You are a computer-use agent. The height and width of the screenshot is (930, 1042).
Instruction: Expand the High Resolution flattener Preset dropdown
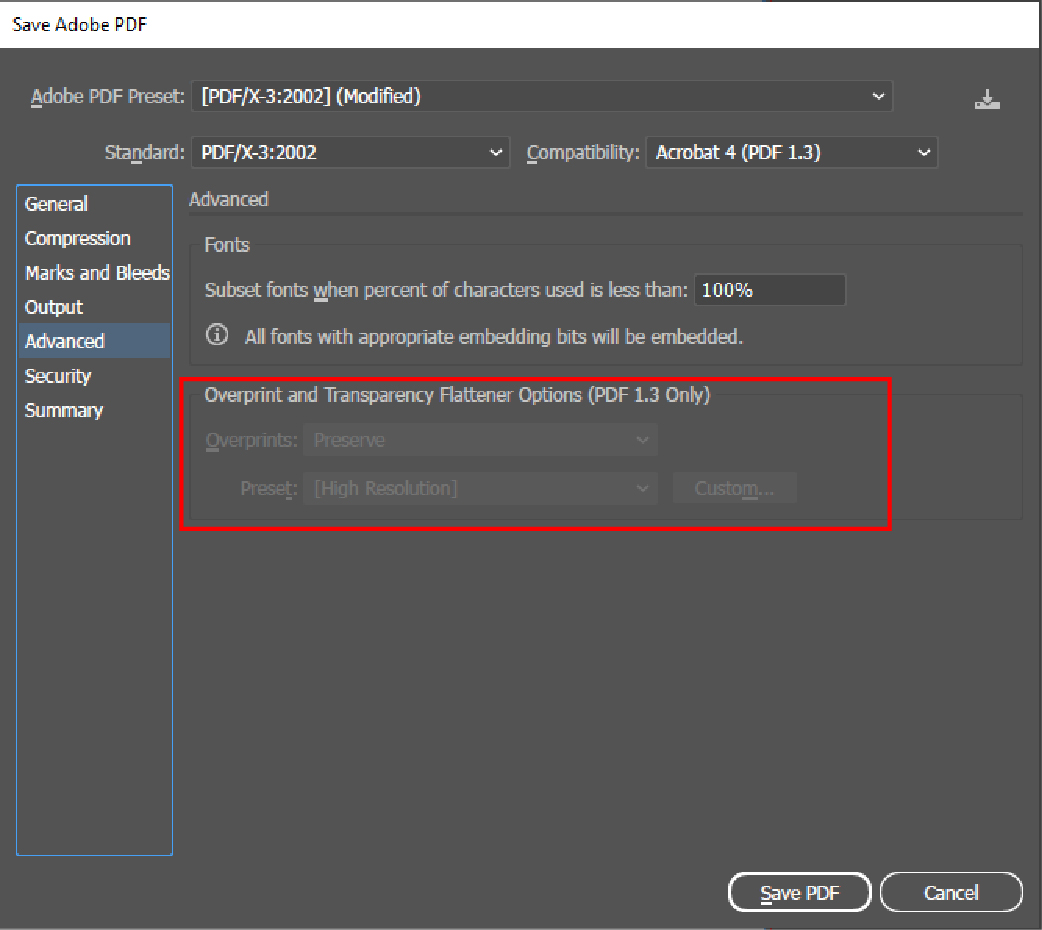coord(480,489)
